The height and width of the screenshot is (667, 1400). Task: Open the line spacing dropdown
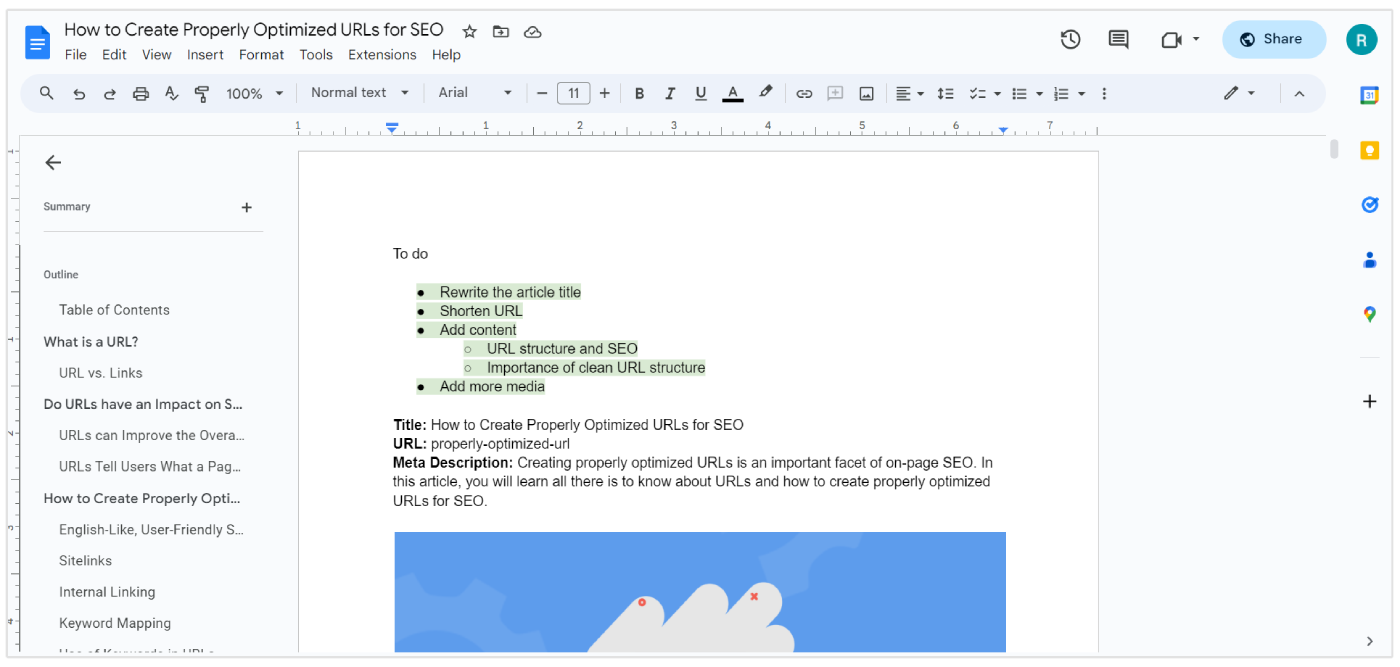pyautogui.click(x=945, y=93)
